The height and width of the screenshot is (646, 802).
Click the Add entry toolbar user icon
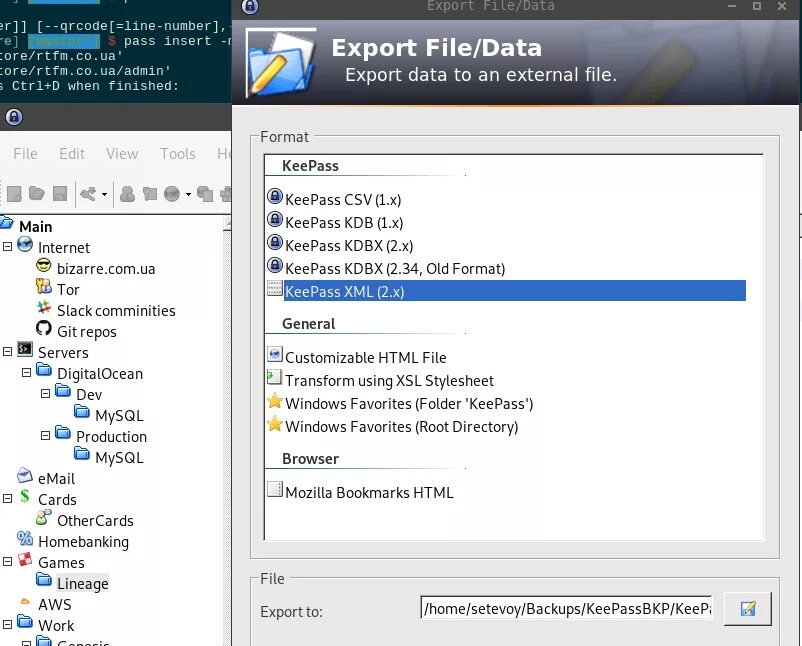coord(127,194)
